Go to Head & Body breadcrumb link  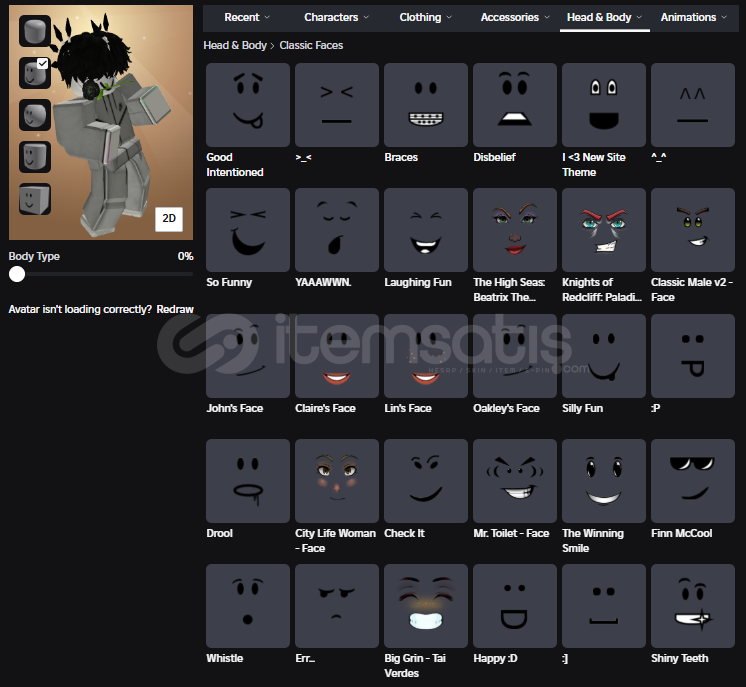tap(235, 46)
